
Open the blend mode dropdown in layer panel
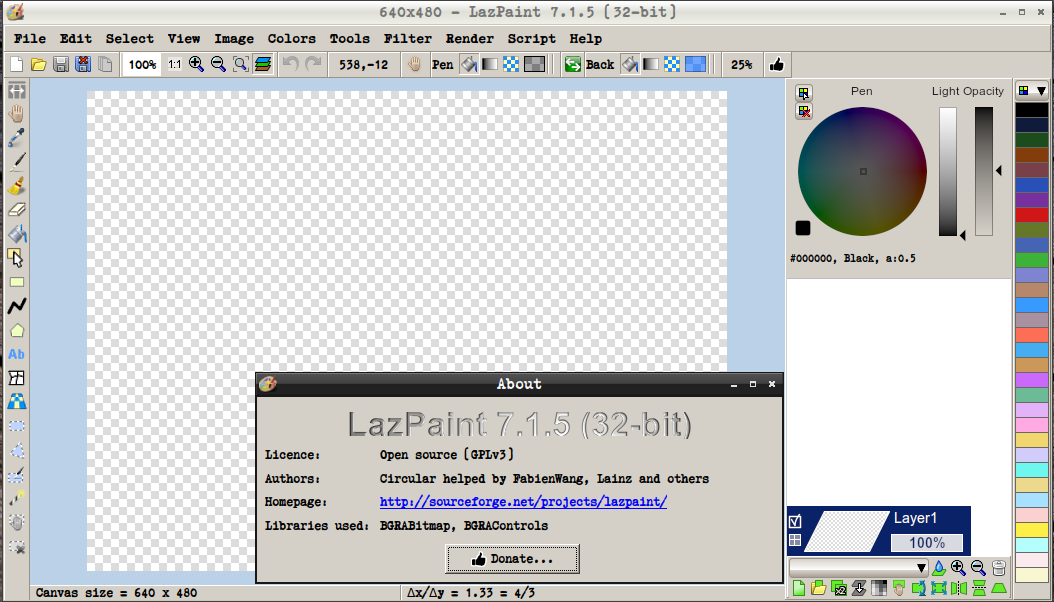coord(858,568)
